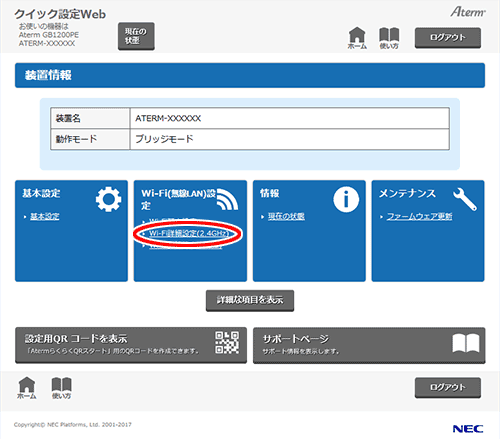
Task: Click the 装置情報 section header
Action: coord(250,75)
